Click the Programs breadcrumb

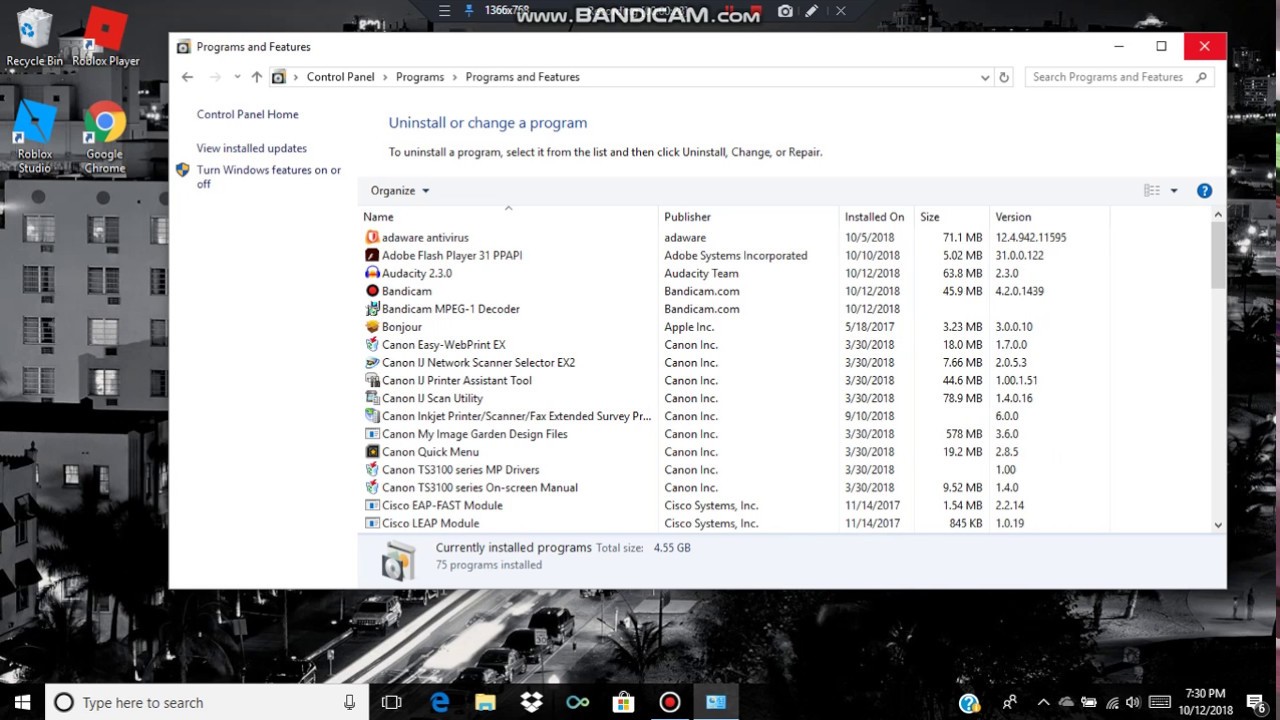pyautogui.click(x=419, y=77)
